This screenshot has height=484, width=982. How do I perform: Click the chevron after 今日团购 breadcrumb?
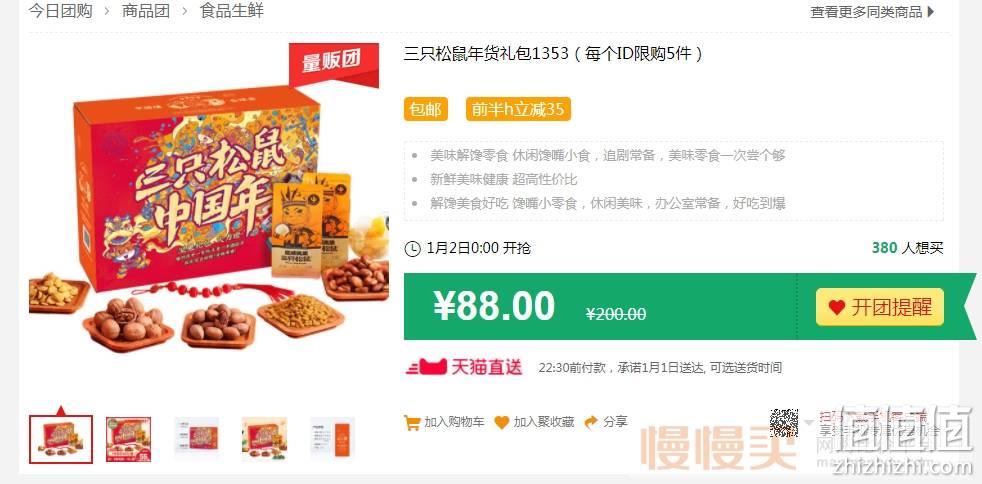click(x=107, y=11)
